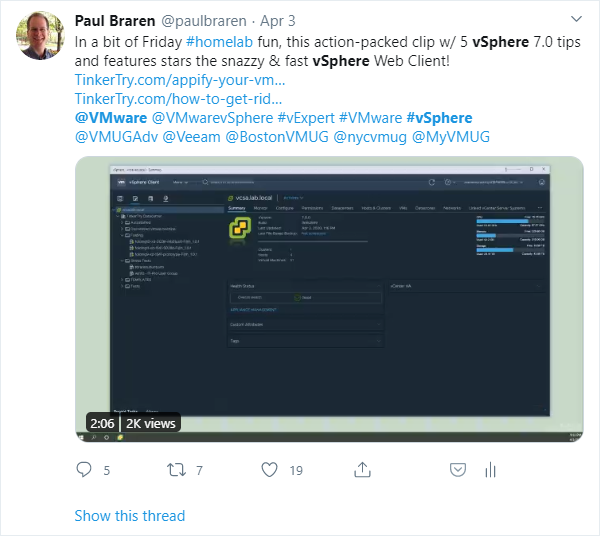Screen dimensions: 600x536
Task: Click the Paul Braren display name
Action: point(115,21)
